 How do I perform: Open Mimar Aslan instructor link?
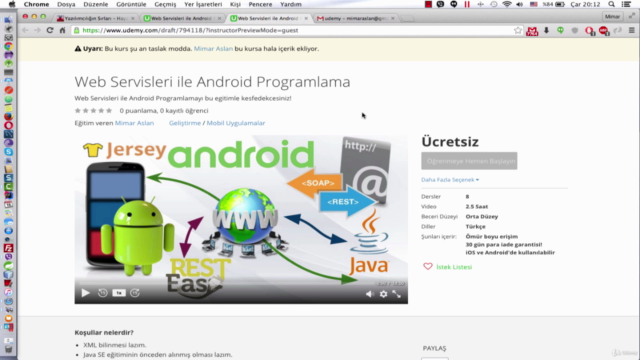(134, 123)
